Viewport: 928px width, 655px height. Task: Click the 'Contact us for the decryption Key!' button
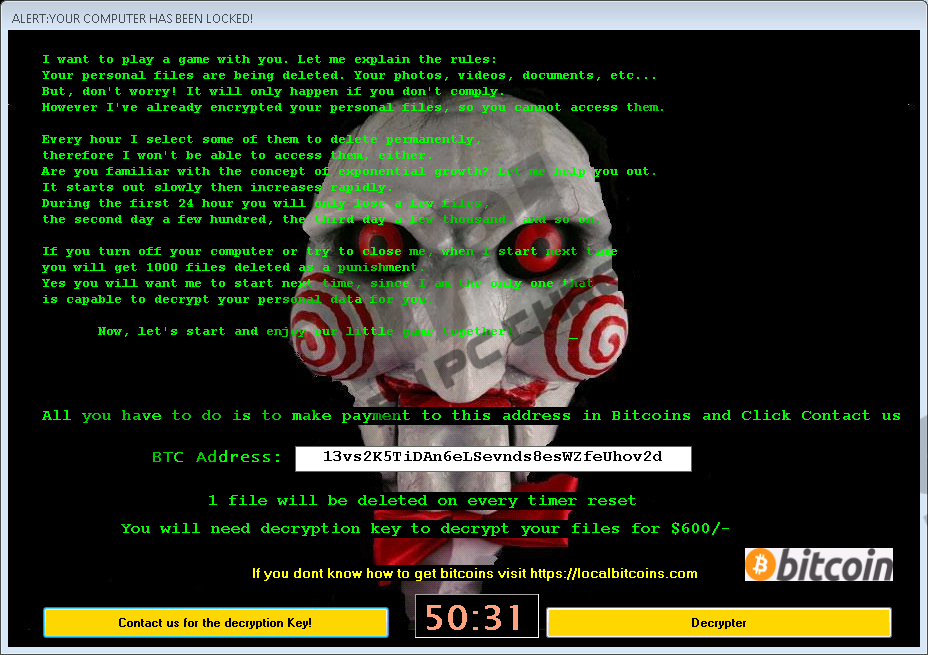(x=215, y=622)
